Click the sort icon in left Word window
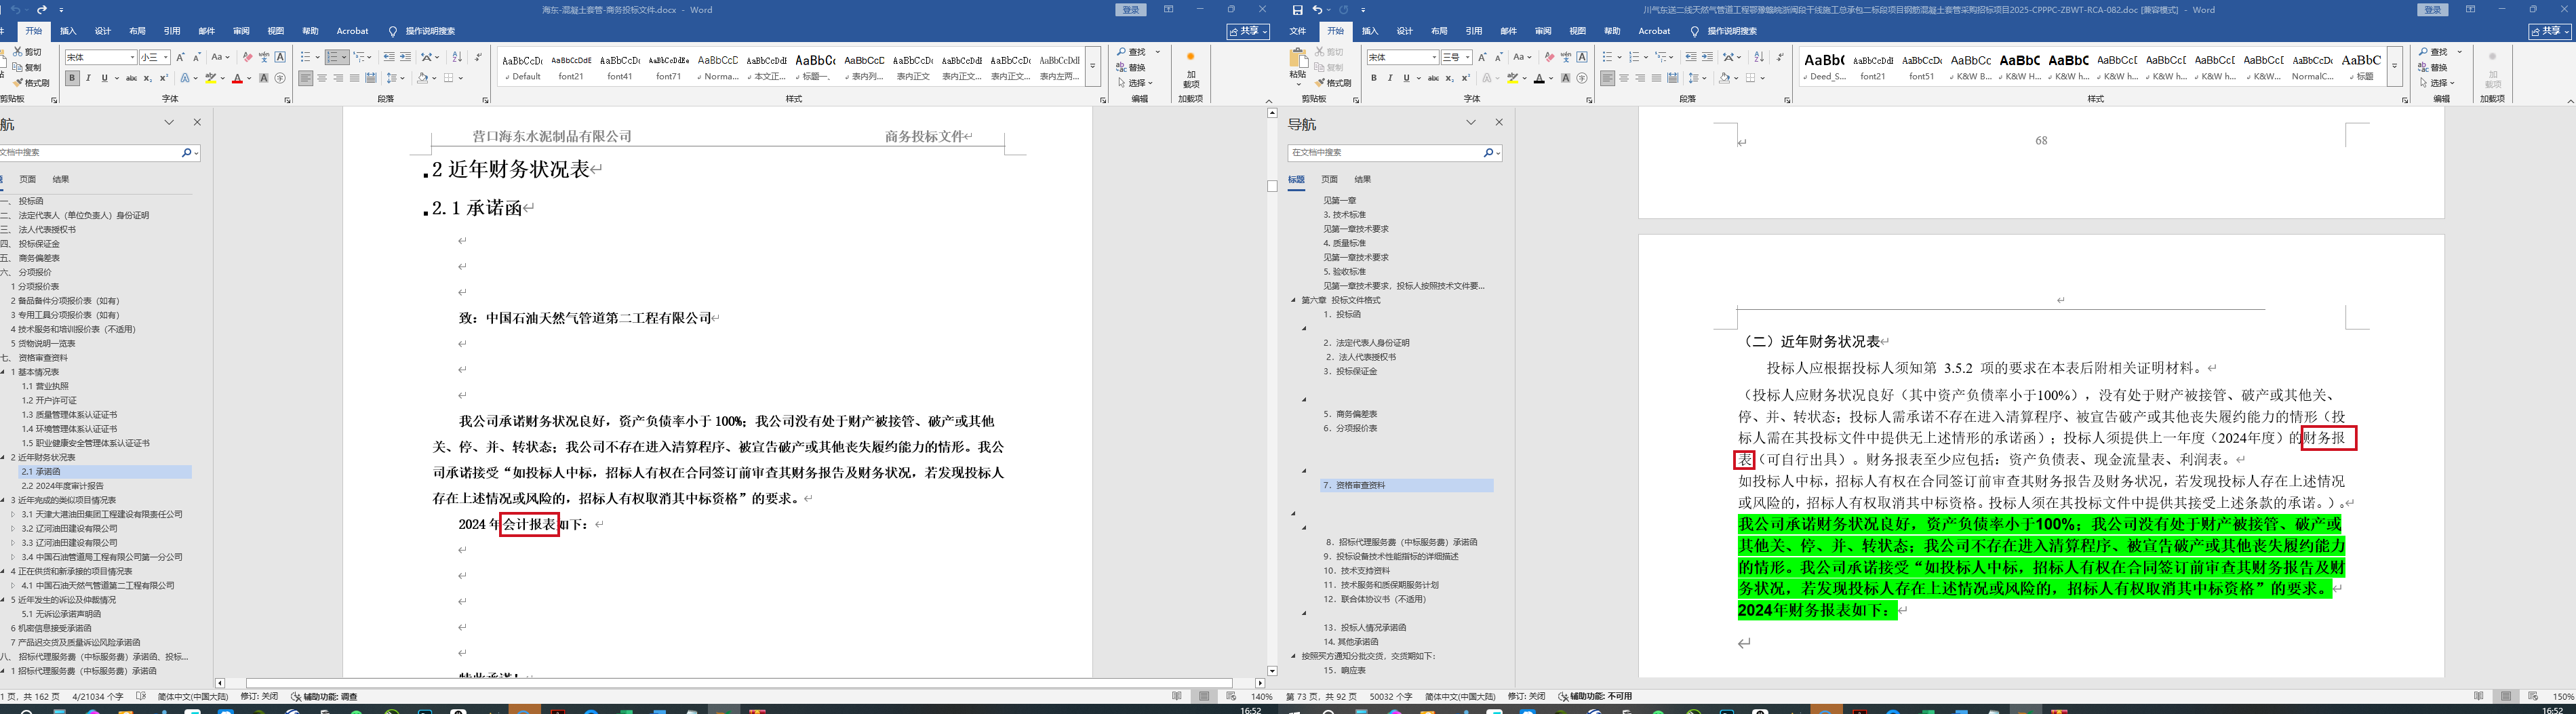 [457, 57]
